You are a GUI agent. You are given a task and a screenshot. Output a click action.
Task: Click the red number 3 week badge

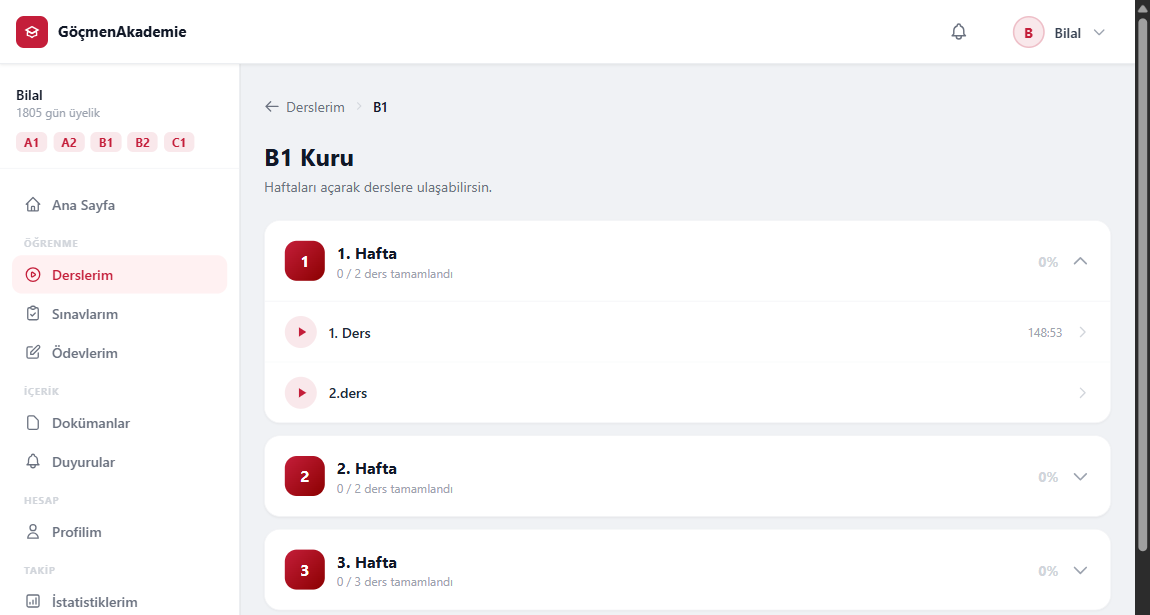coord(304,570)
